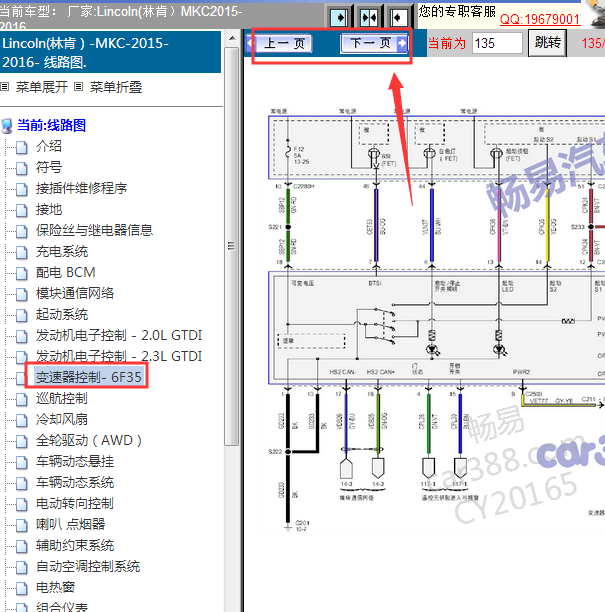The height and width of the screenshot is (612, 605).
Task: Click page icon beside 充电系统
Action: 22,253
